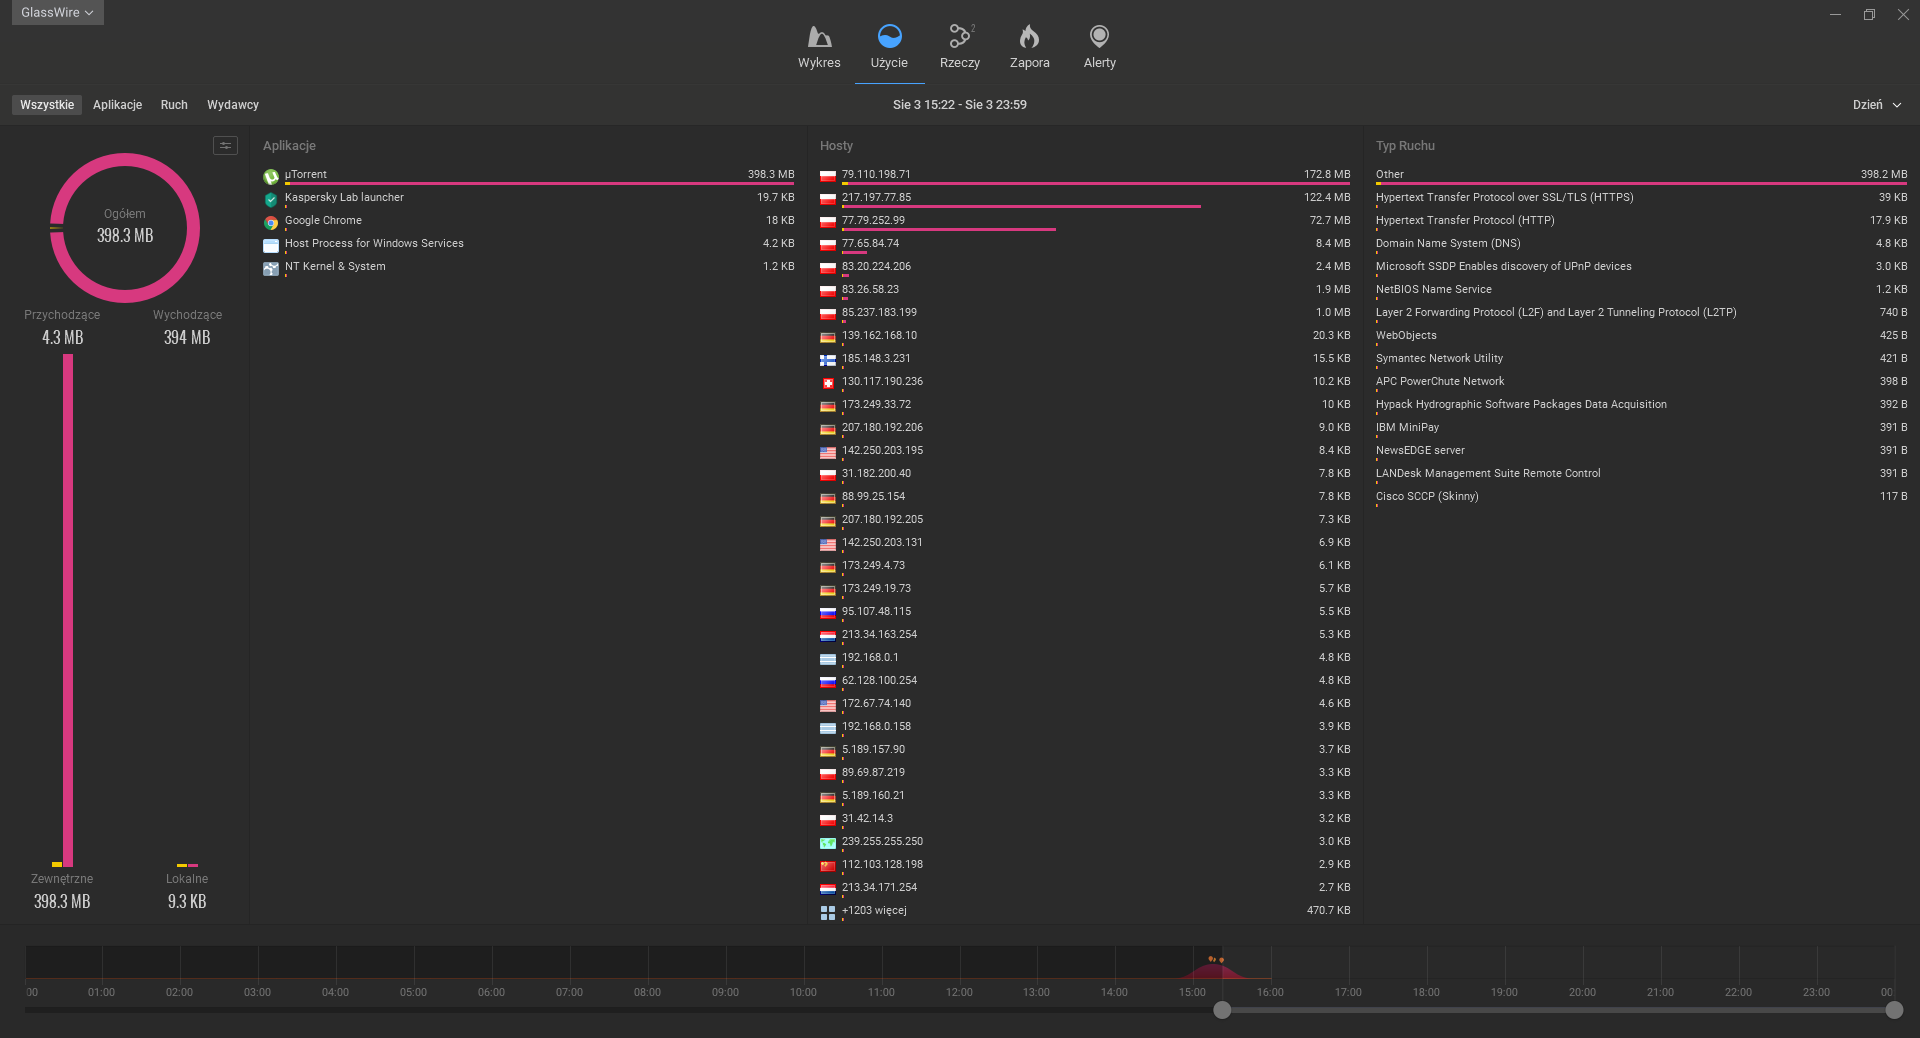Screen dimensions: 1920x1038
Task: Open the GlassWire main menu dropdown
Action: (57, 13)
